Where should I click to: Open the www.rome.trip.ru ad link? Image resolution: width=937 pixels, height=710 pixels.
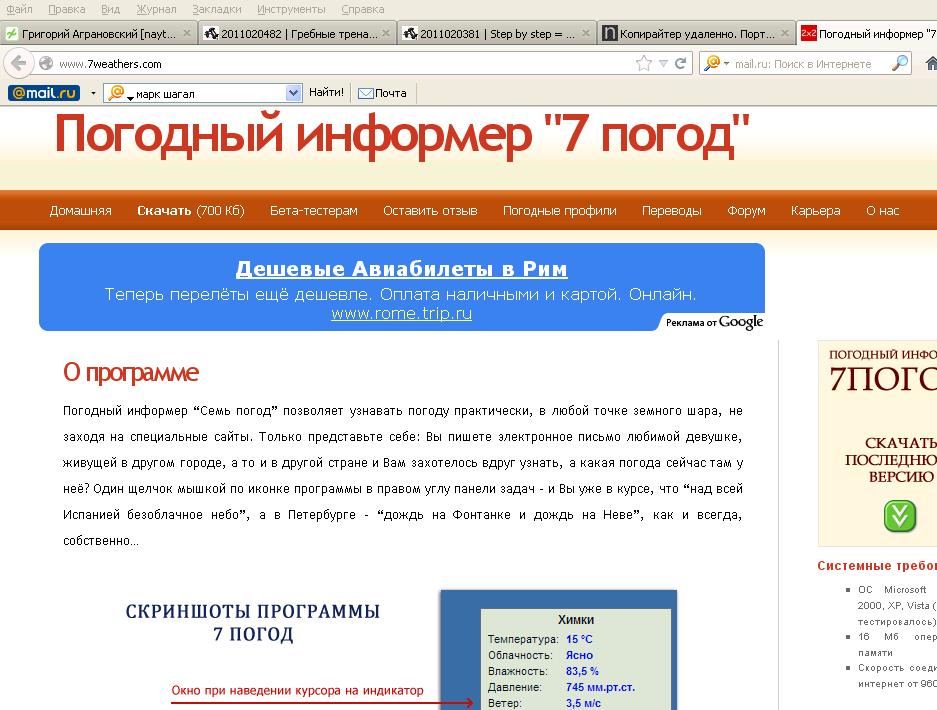point(402,313)
